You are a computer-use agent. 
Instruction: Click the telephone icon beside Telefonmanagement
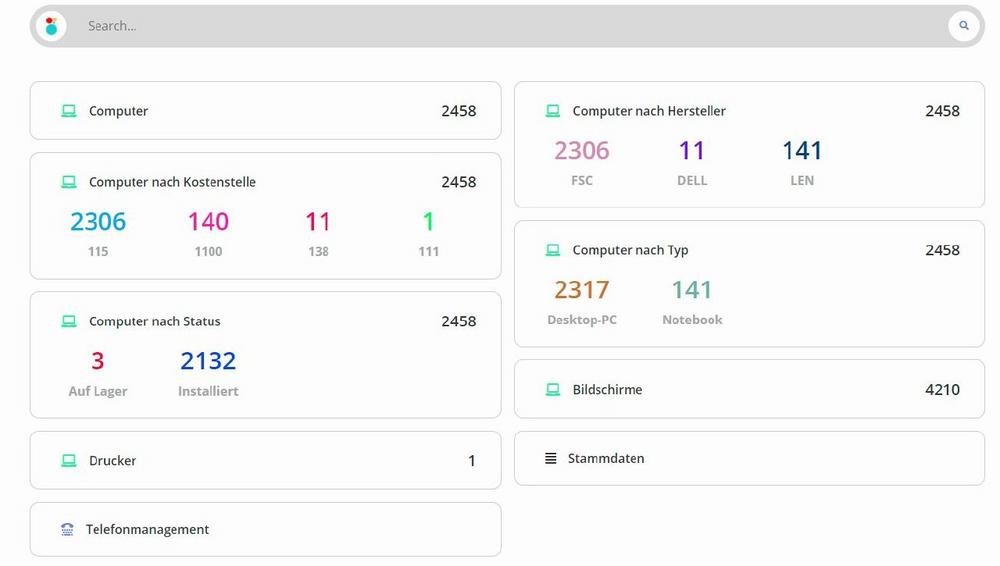[x=67, y=530]
